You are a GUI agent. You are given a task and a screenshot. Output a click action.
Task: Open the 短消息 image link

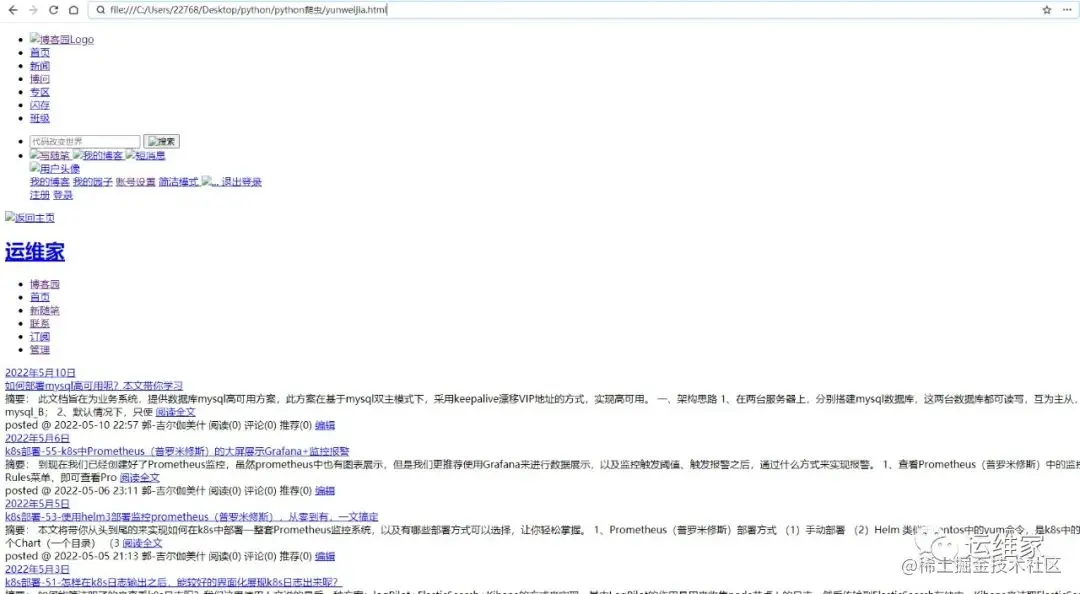point(145,156)
